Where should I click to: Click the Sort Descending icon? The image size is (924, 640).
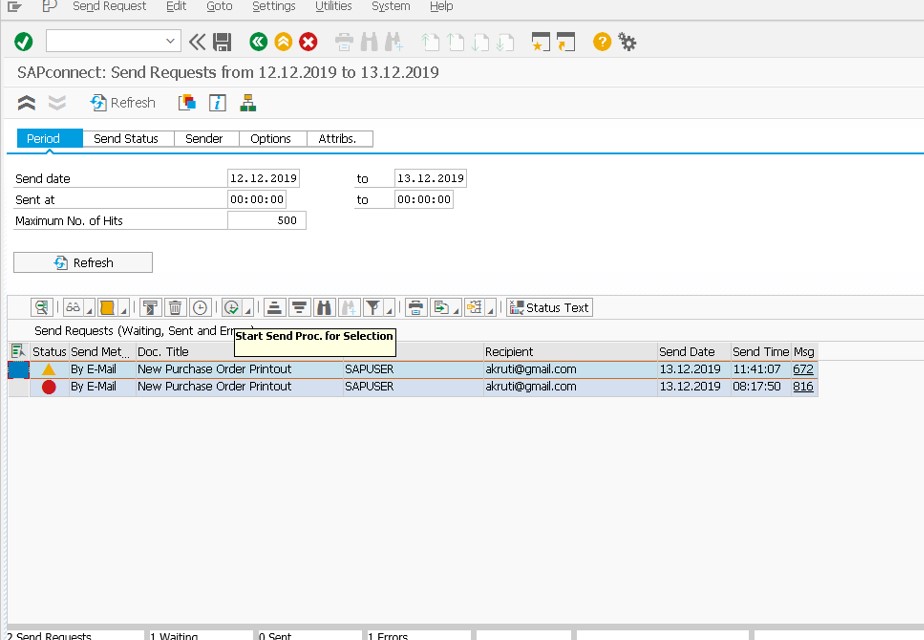299,308
